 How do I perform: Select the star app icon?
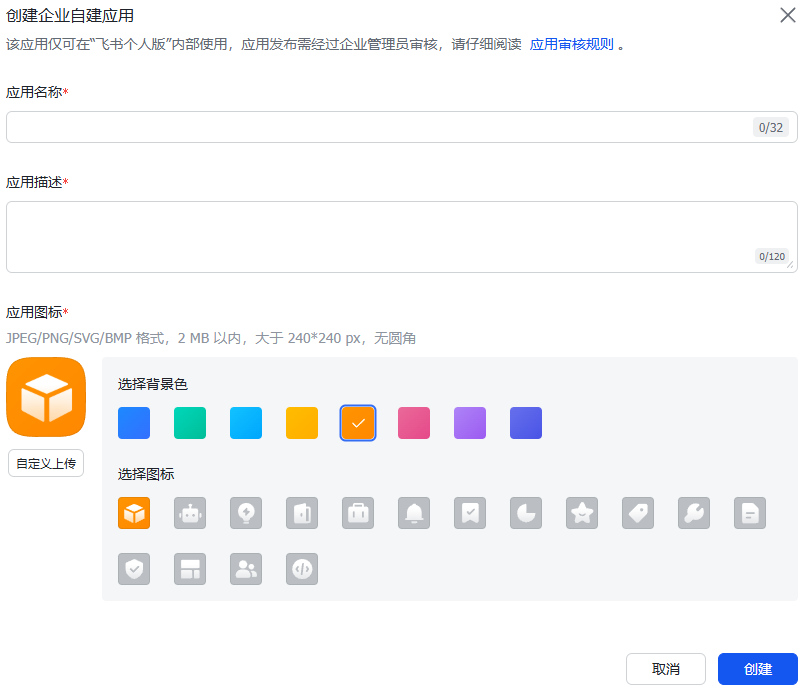click(582, 513)
